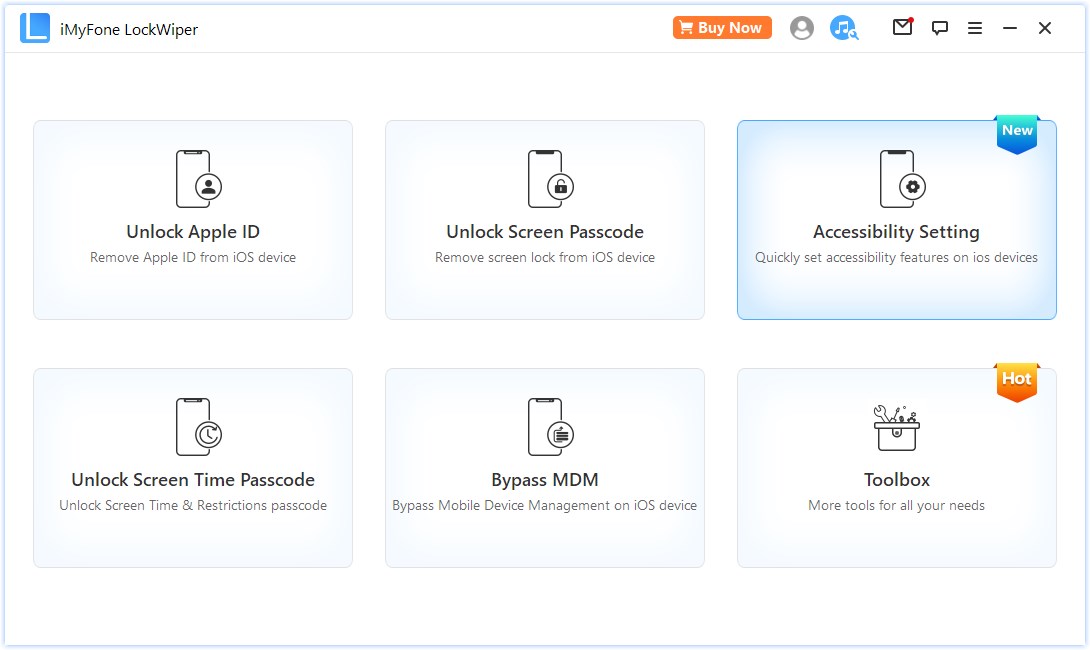Launch the Accessibility Setting tool
The image size is (1090, 650).
coord(896,220)
